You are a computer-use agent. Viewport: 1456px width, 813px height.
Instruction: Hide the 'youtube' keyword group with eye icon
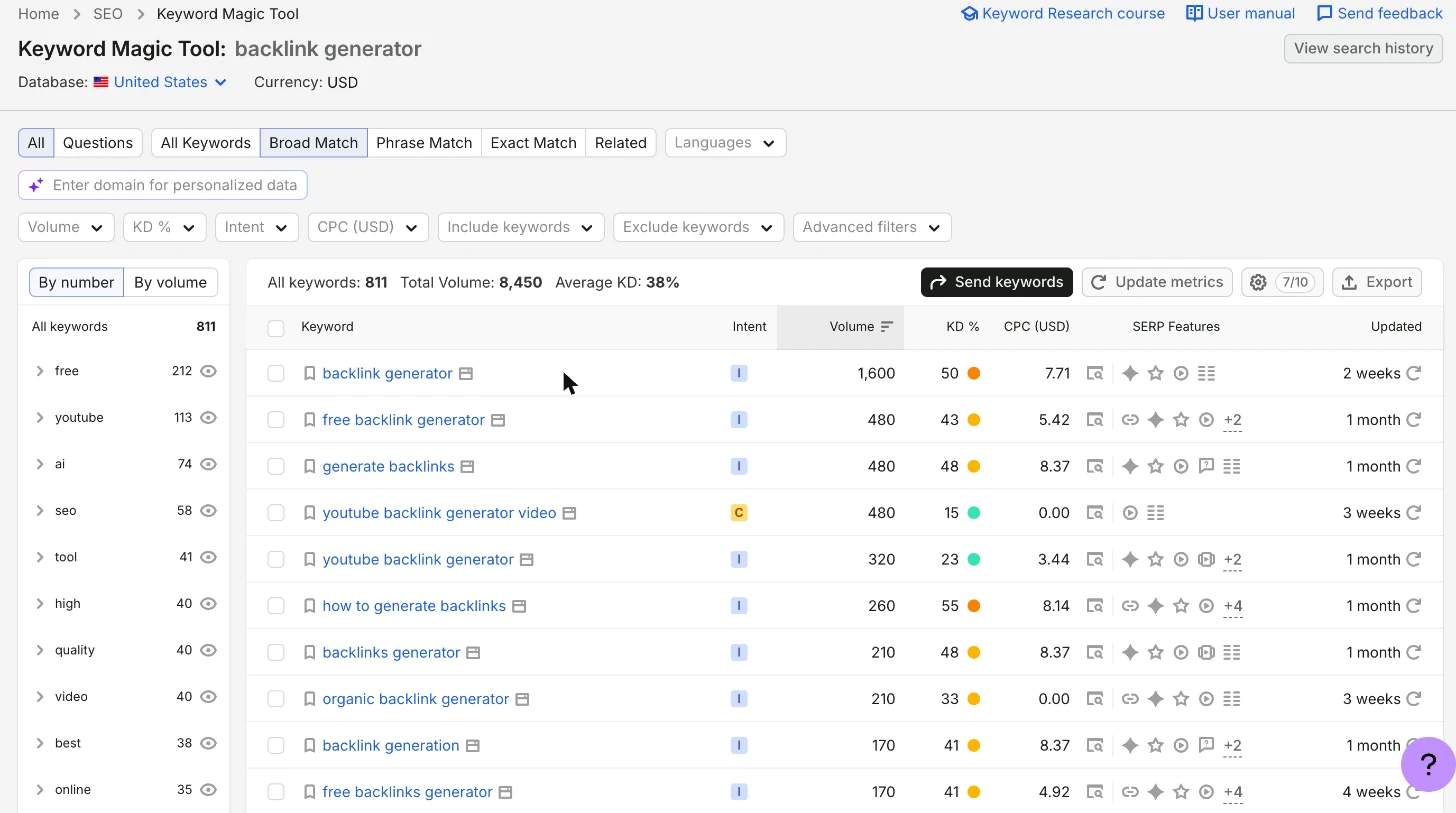tap(208, 417)
